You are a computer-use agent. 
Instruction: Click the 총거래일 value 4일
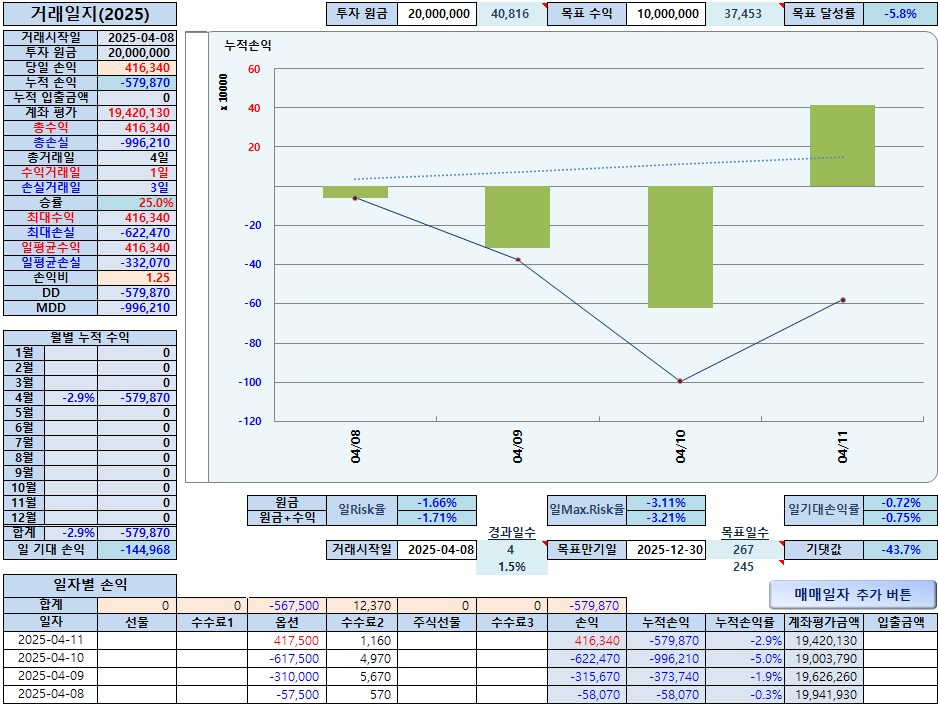pyautogui.click(x=137, y=157)
